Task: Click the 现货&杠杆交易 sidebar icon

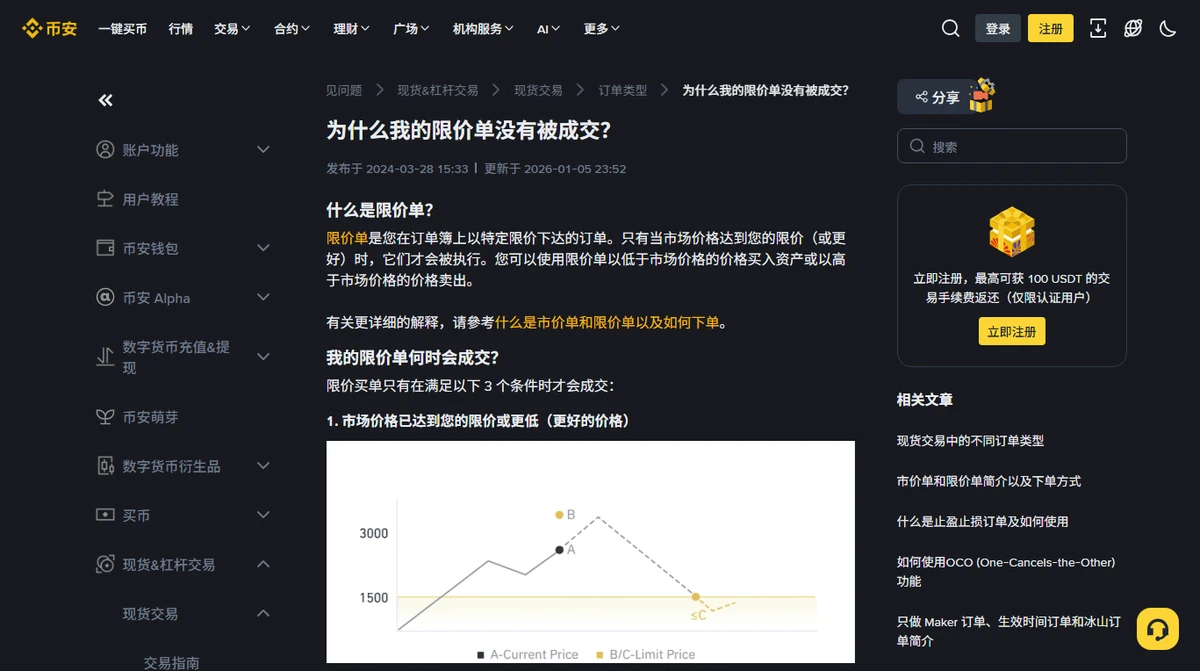Action: click(x=105, y=565)
